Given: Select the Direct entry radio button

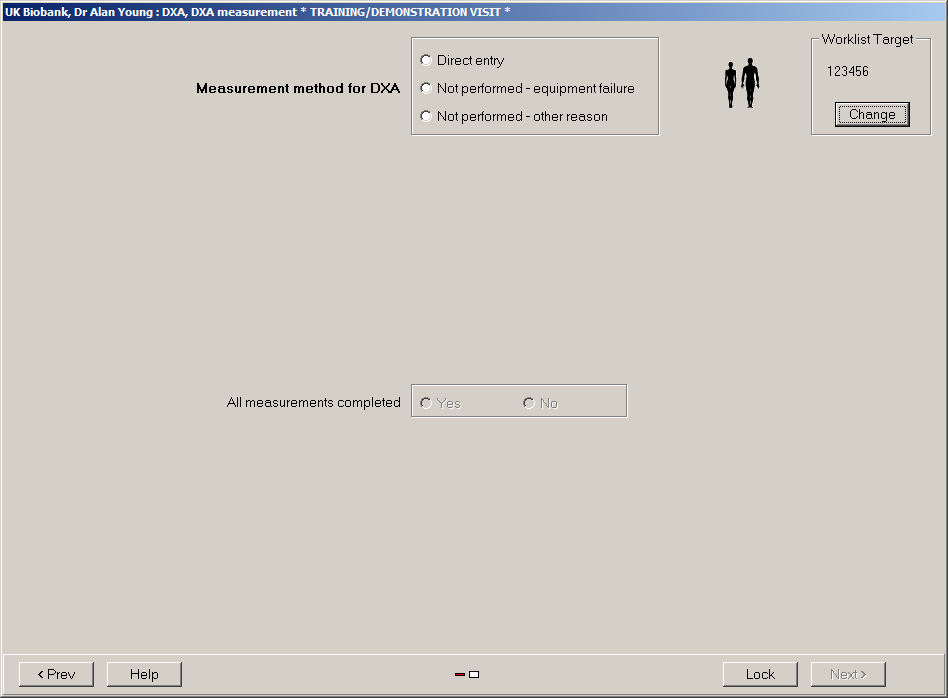Looking at the screenshot, I should pyautogui.click(x=427, y=61).
